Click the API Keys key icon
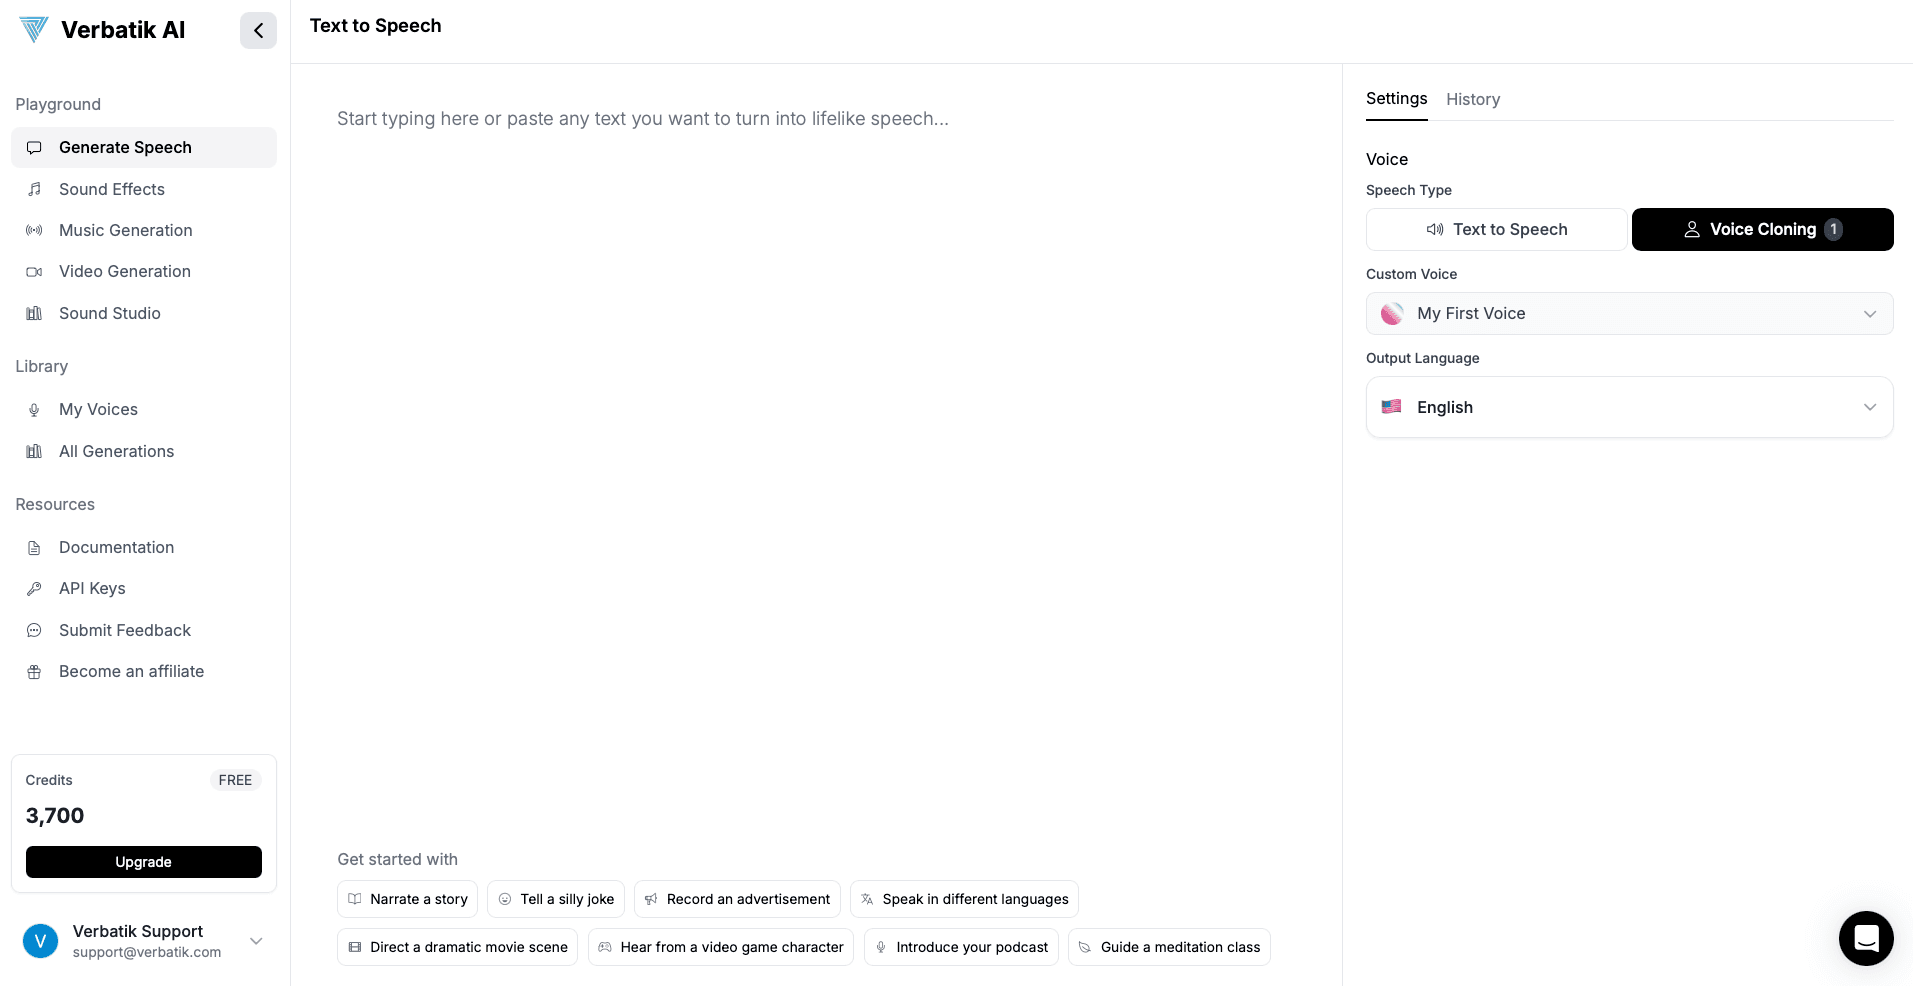 click(x=34, y=588)
